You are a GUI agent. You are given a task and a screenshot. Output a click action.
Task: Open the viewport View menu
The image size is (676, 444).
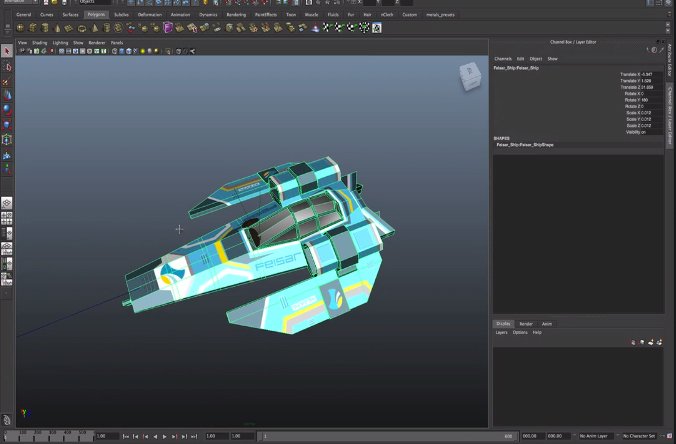click(22, 43)
